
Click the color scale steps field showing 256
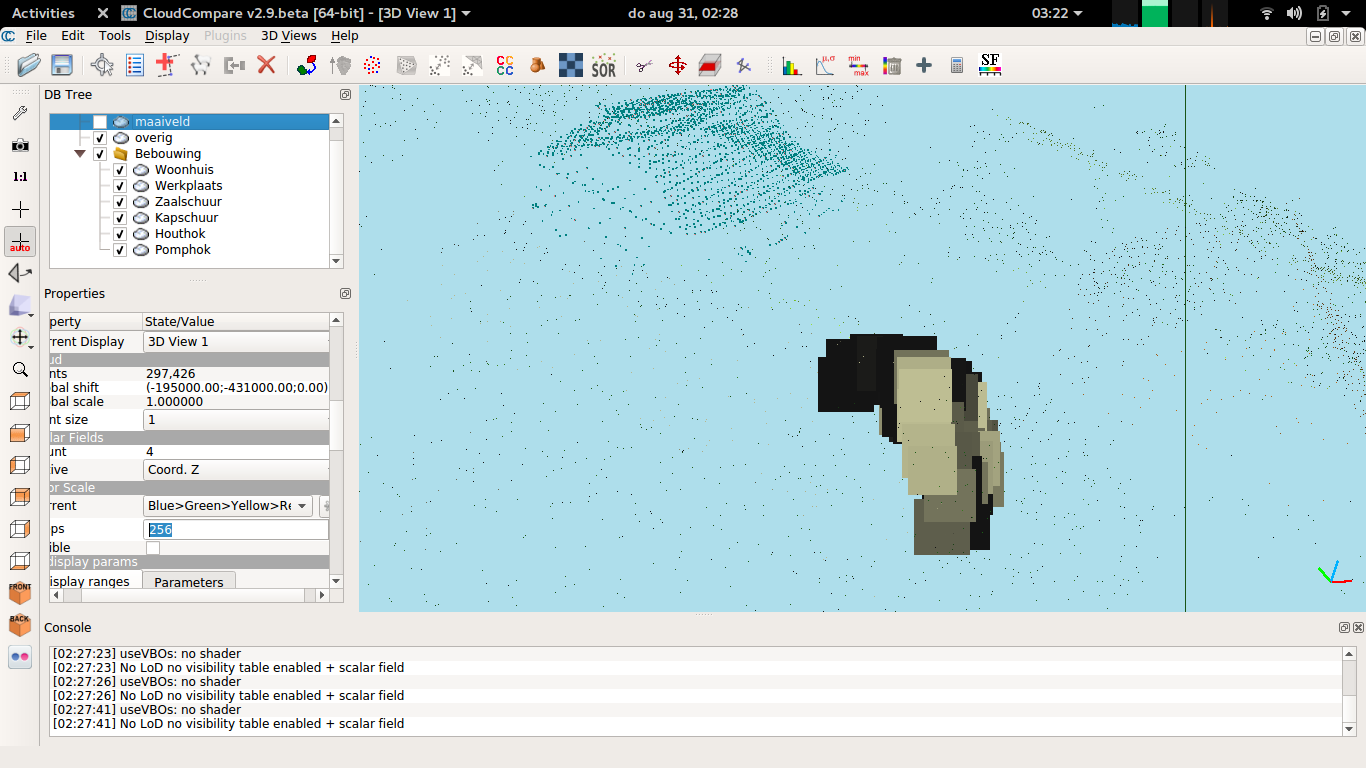pyautogui.click(x=236, y=530)
